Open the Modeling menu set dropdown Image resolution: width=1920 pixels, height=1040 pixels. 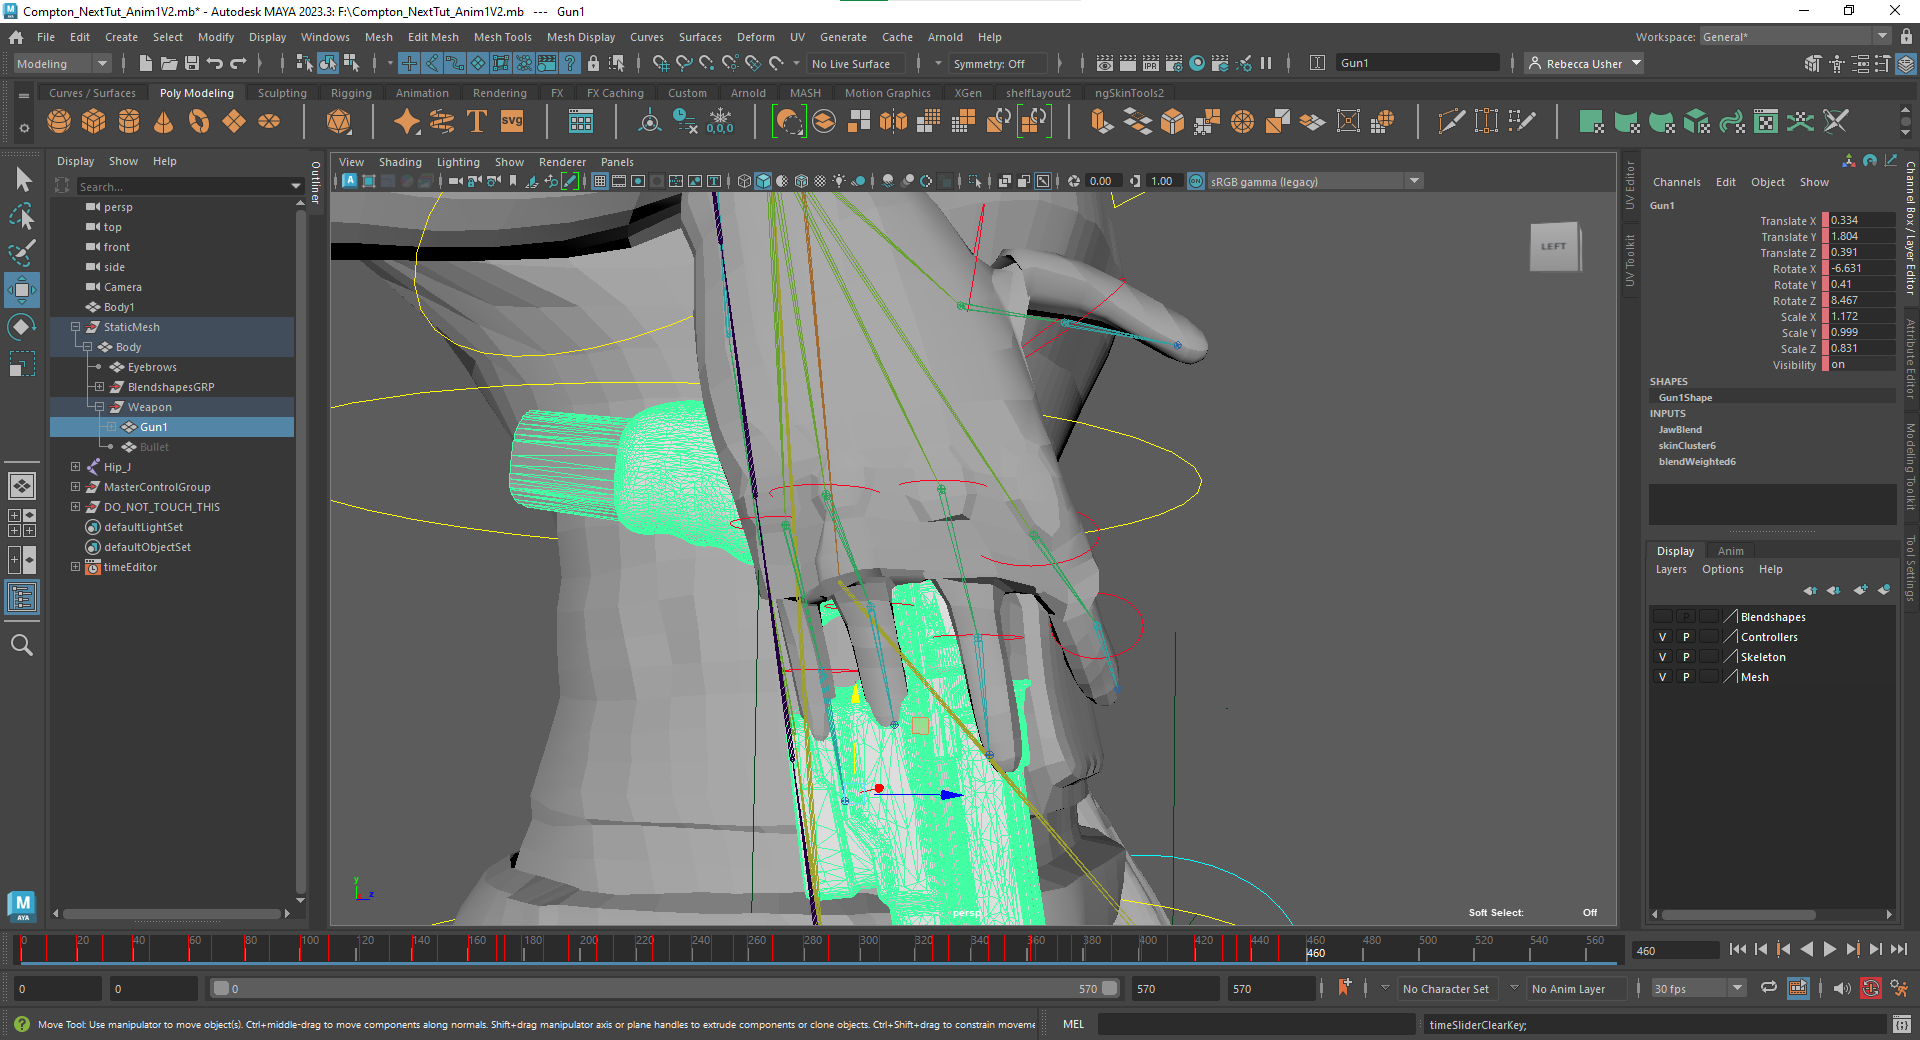coord(62,64)
